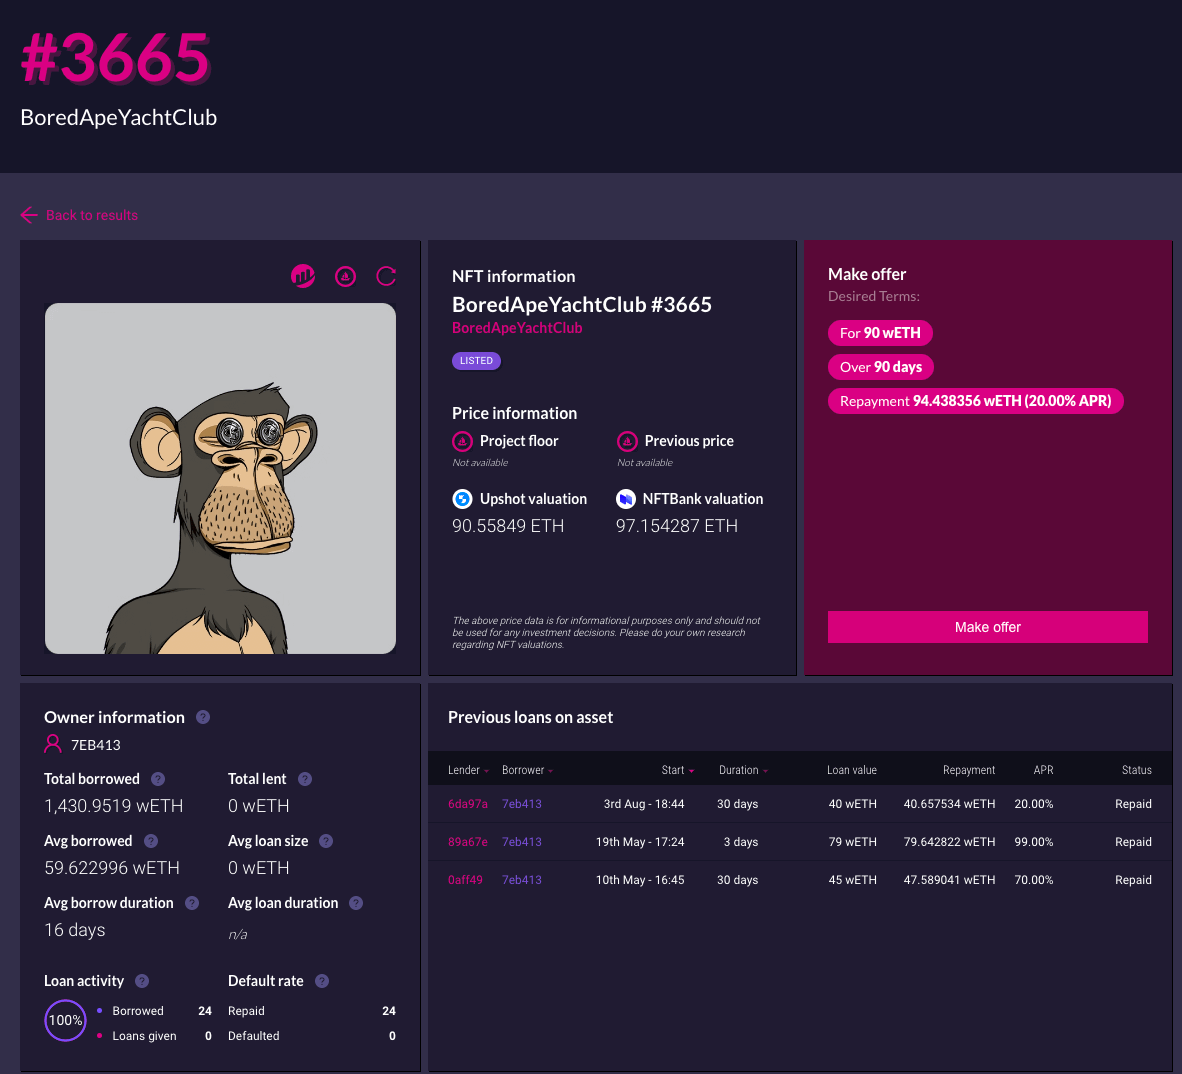This screenshot has height=1074, width=1182.
Task: Click the Bored Ape #3665 image
Action: point(220,478)
